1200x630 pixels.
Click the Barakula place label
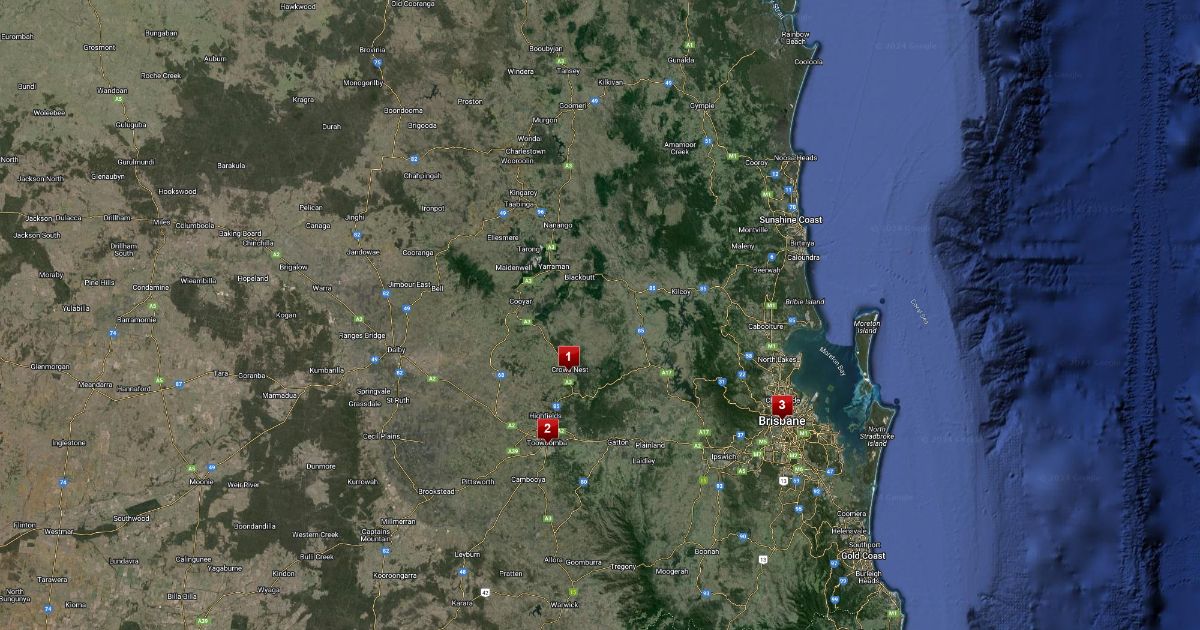click(231, 165)
